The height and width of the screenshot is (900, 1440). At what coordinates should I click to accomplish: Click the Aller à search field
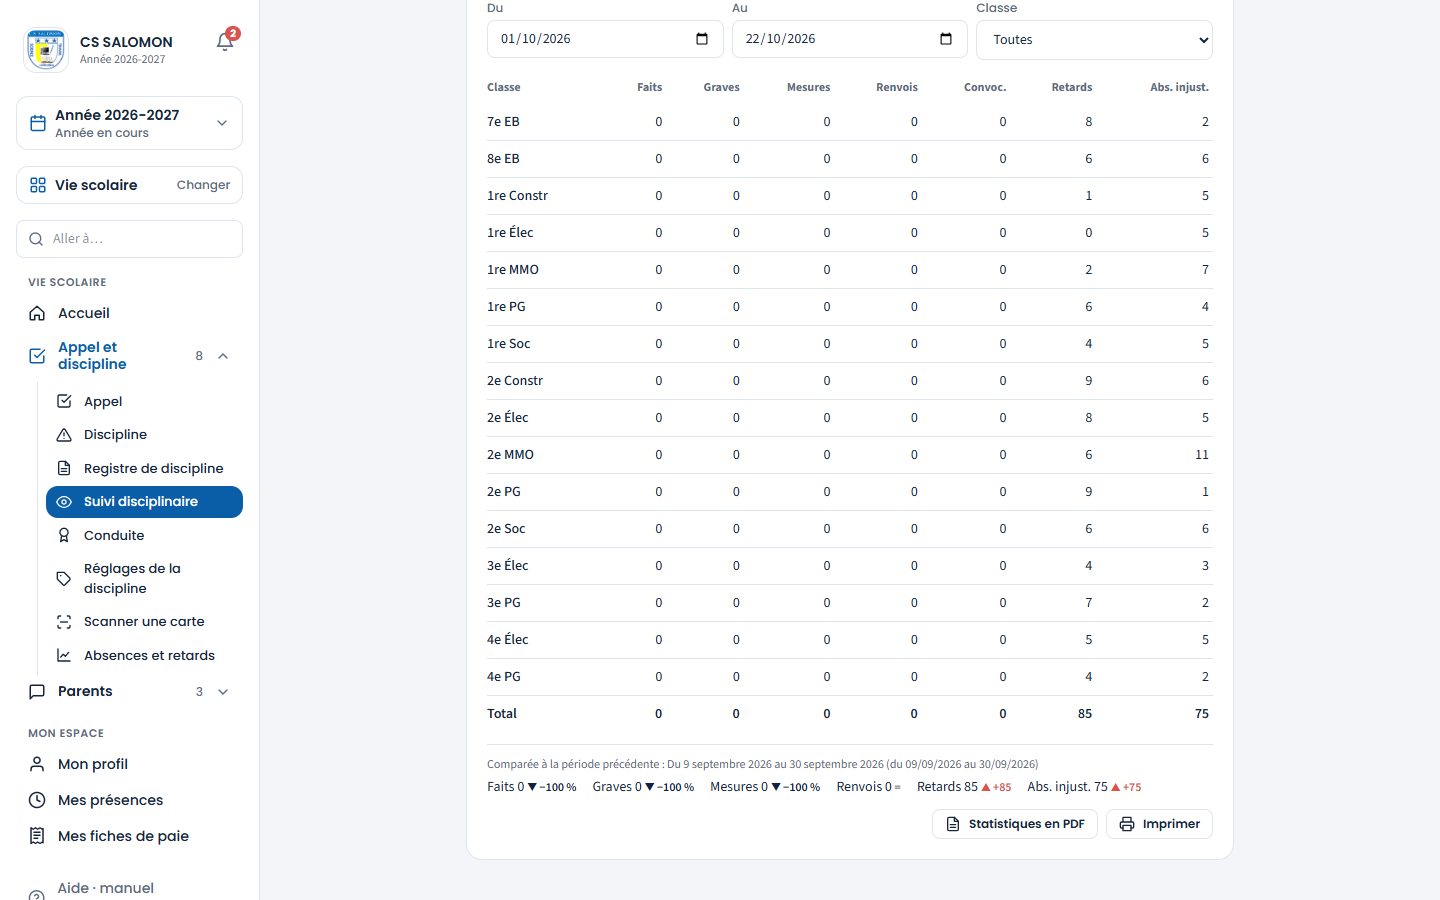[x=129, y=239]
